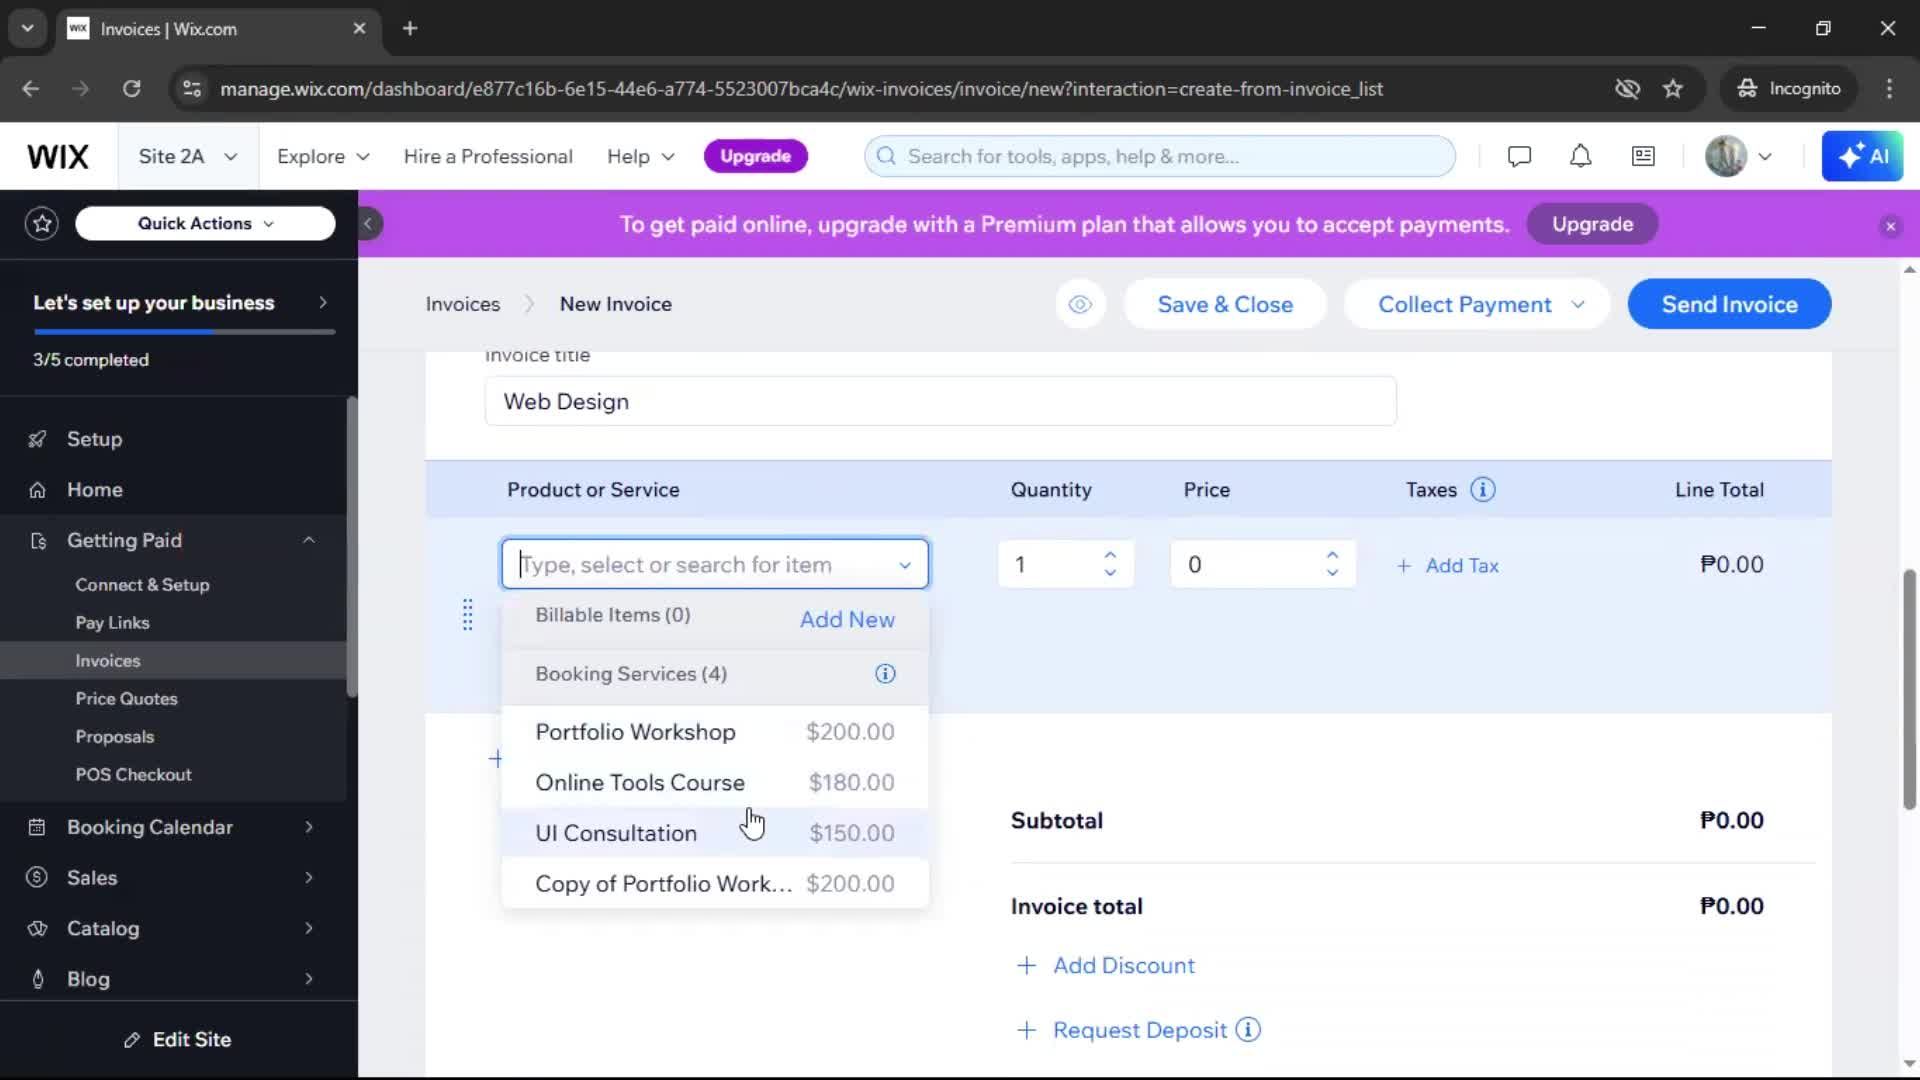The height and width of the screenshot is (1080, 1920).
Task: Click Add Tax link
Action: click(1447, 566)
